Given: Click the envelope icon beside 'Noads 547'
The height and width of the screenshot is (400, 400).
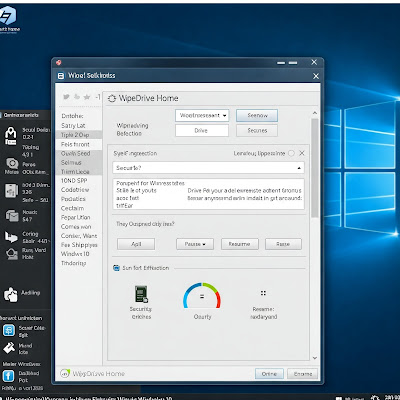Looking at the screenshot, I should [x=12, y=216].
